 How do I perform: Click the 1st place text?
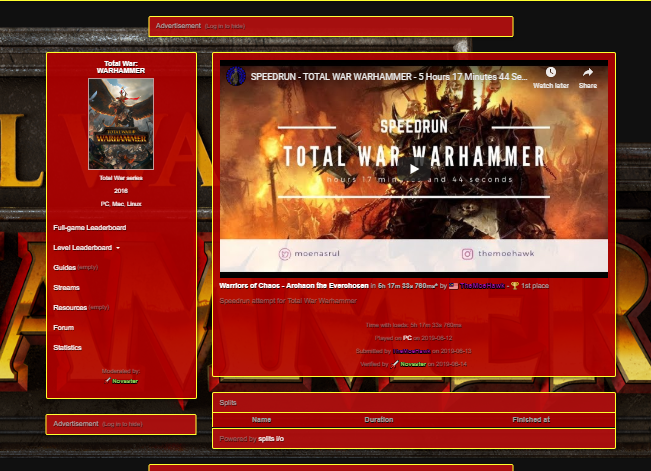click(535, 286)
